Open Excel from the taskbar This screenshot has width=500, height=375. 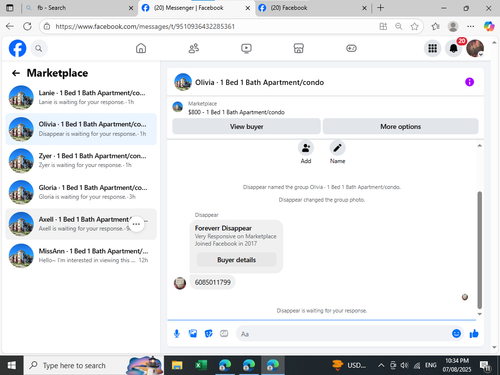[201, 365]
